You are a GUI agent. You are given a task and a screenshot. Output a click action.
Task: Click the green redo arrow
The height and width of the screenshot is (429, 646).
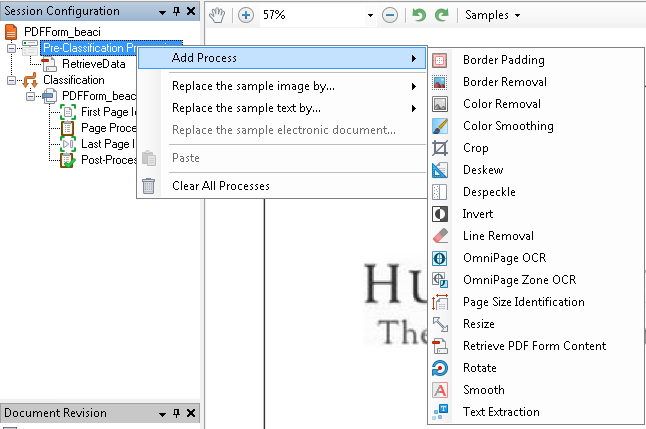tap(441, 16)
